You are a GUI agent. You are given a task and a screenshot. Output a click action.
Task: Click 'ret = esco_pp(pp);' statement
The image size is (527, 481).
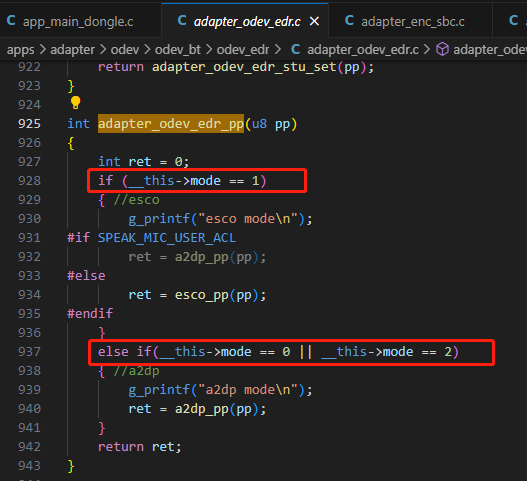coord(197,295)
